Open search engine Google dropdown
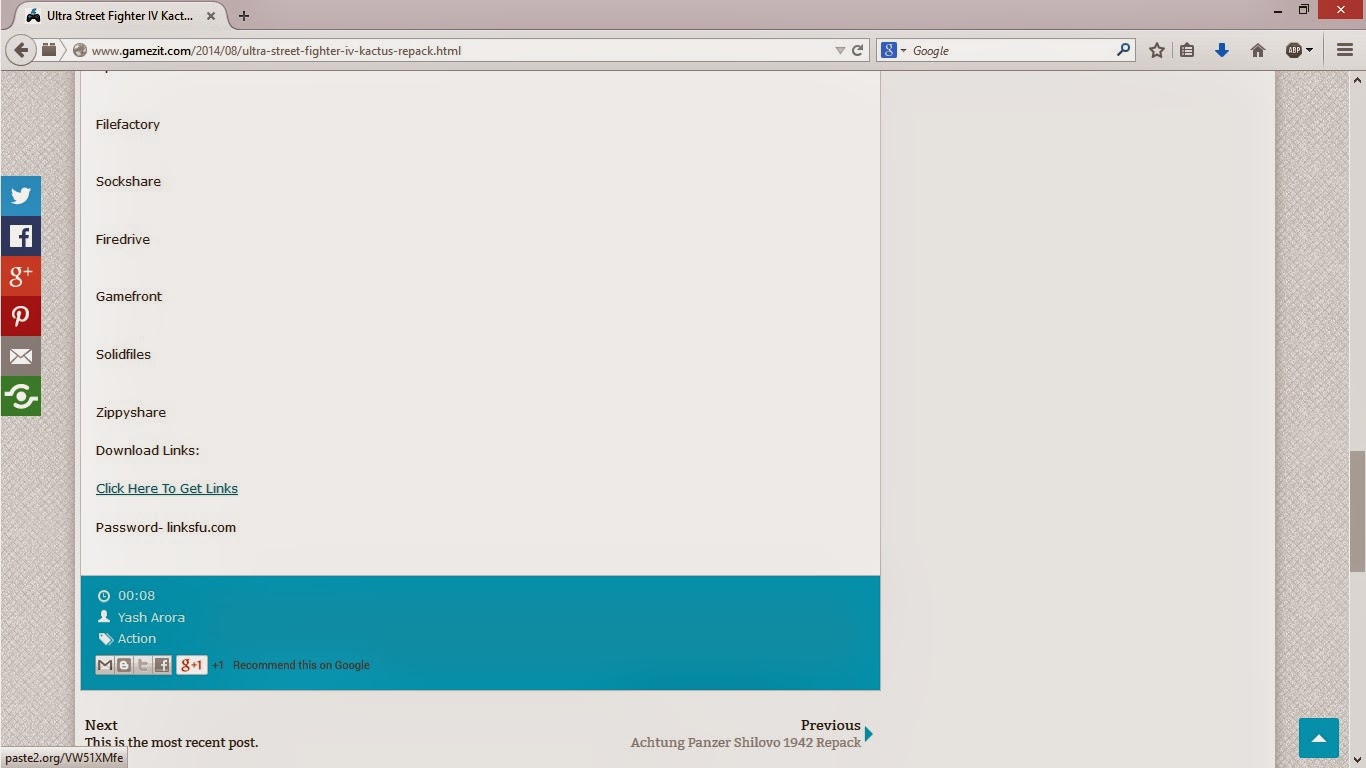The height and width of the screenshot is (768, 1366). [x=893, y=50]
